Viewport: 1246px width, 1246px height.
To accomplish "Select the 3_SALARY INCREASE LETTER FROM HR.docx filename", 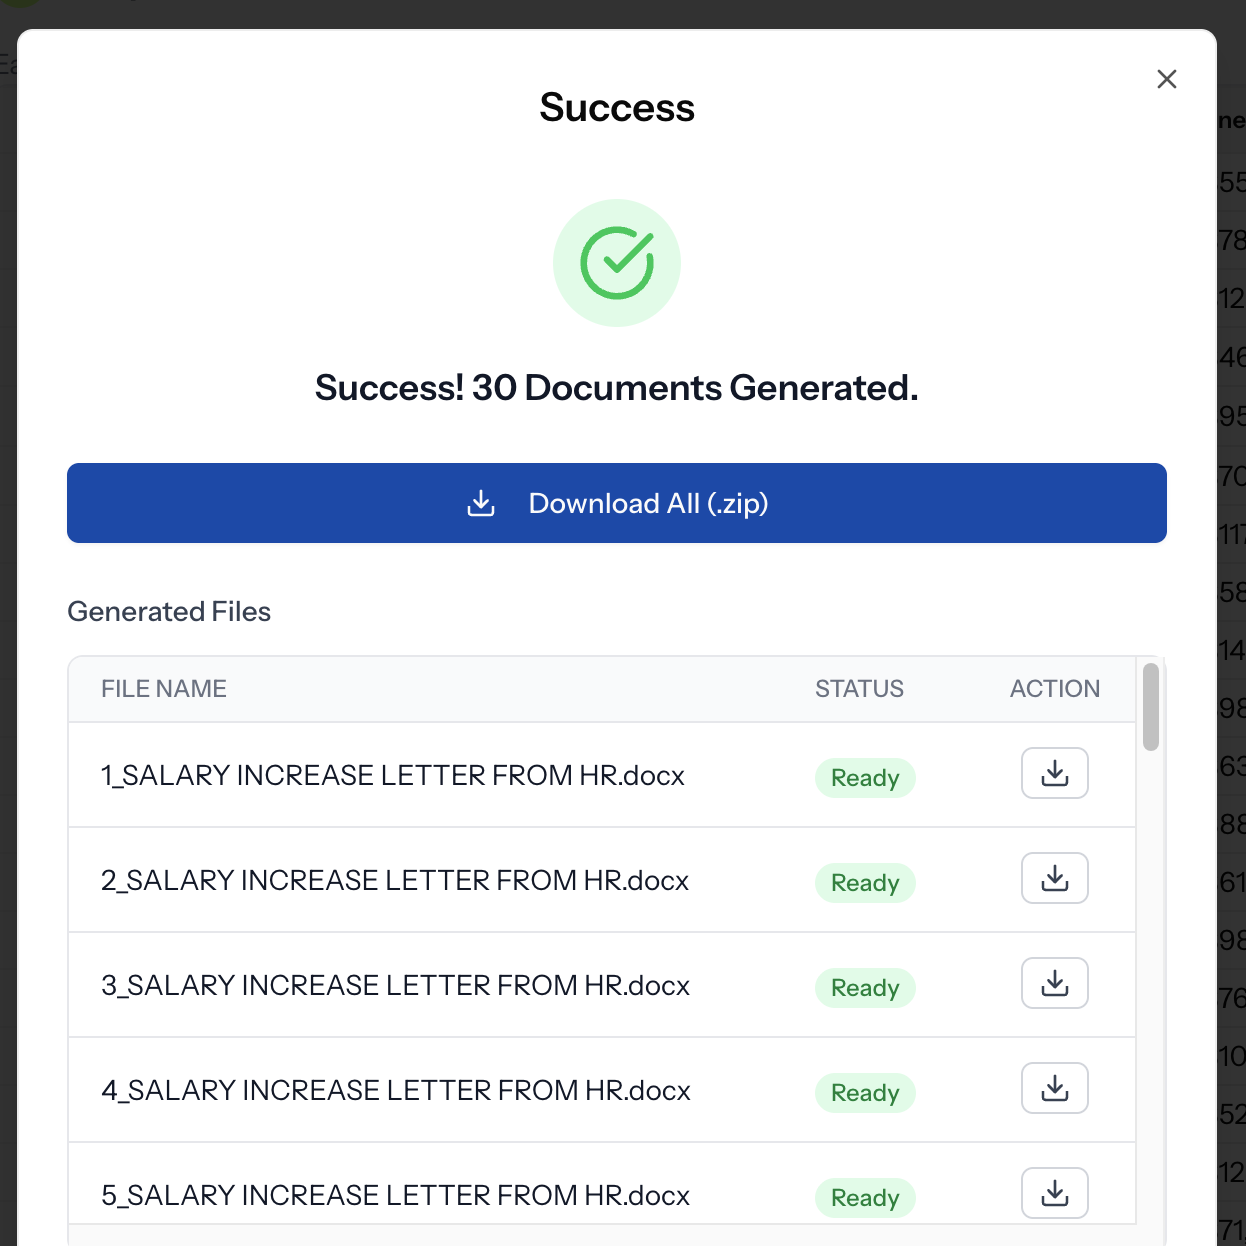I will click(395, 986).
